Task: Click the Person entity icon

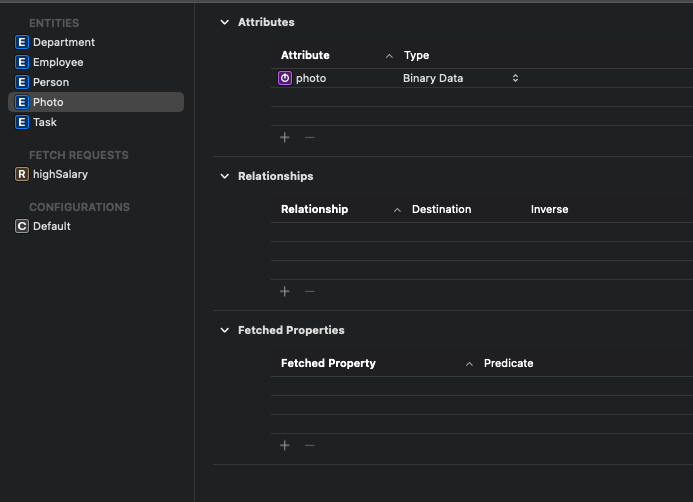Action: pos(22,82)
